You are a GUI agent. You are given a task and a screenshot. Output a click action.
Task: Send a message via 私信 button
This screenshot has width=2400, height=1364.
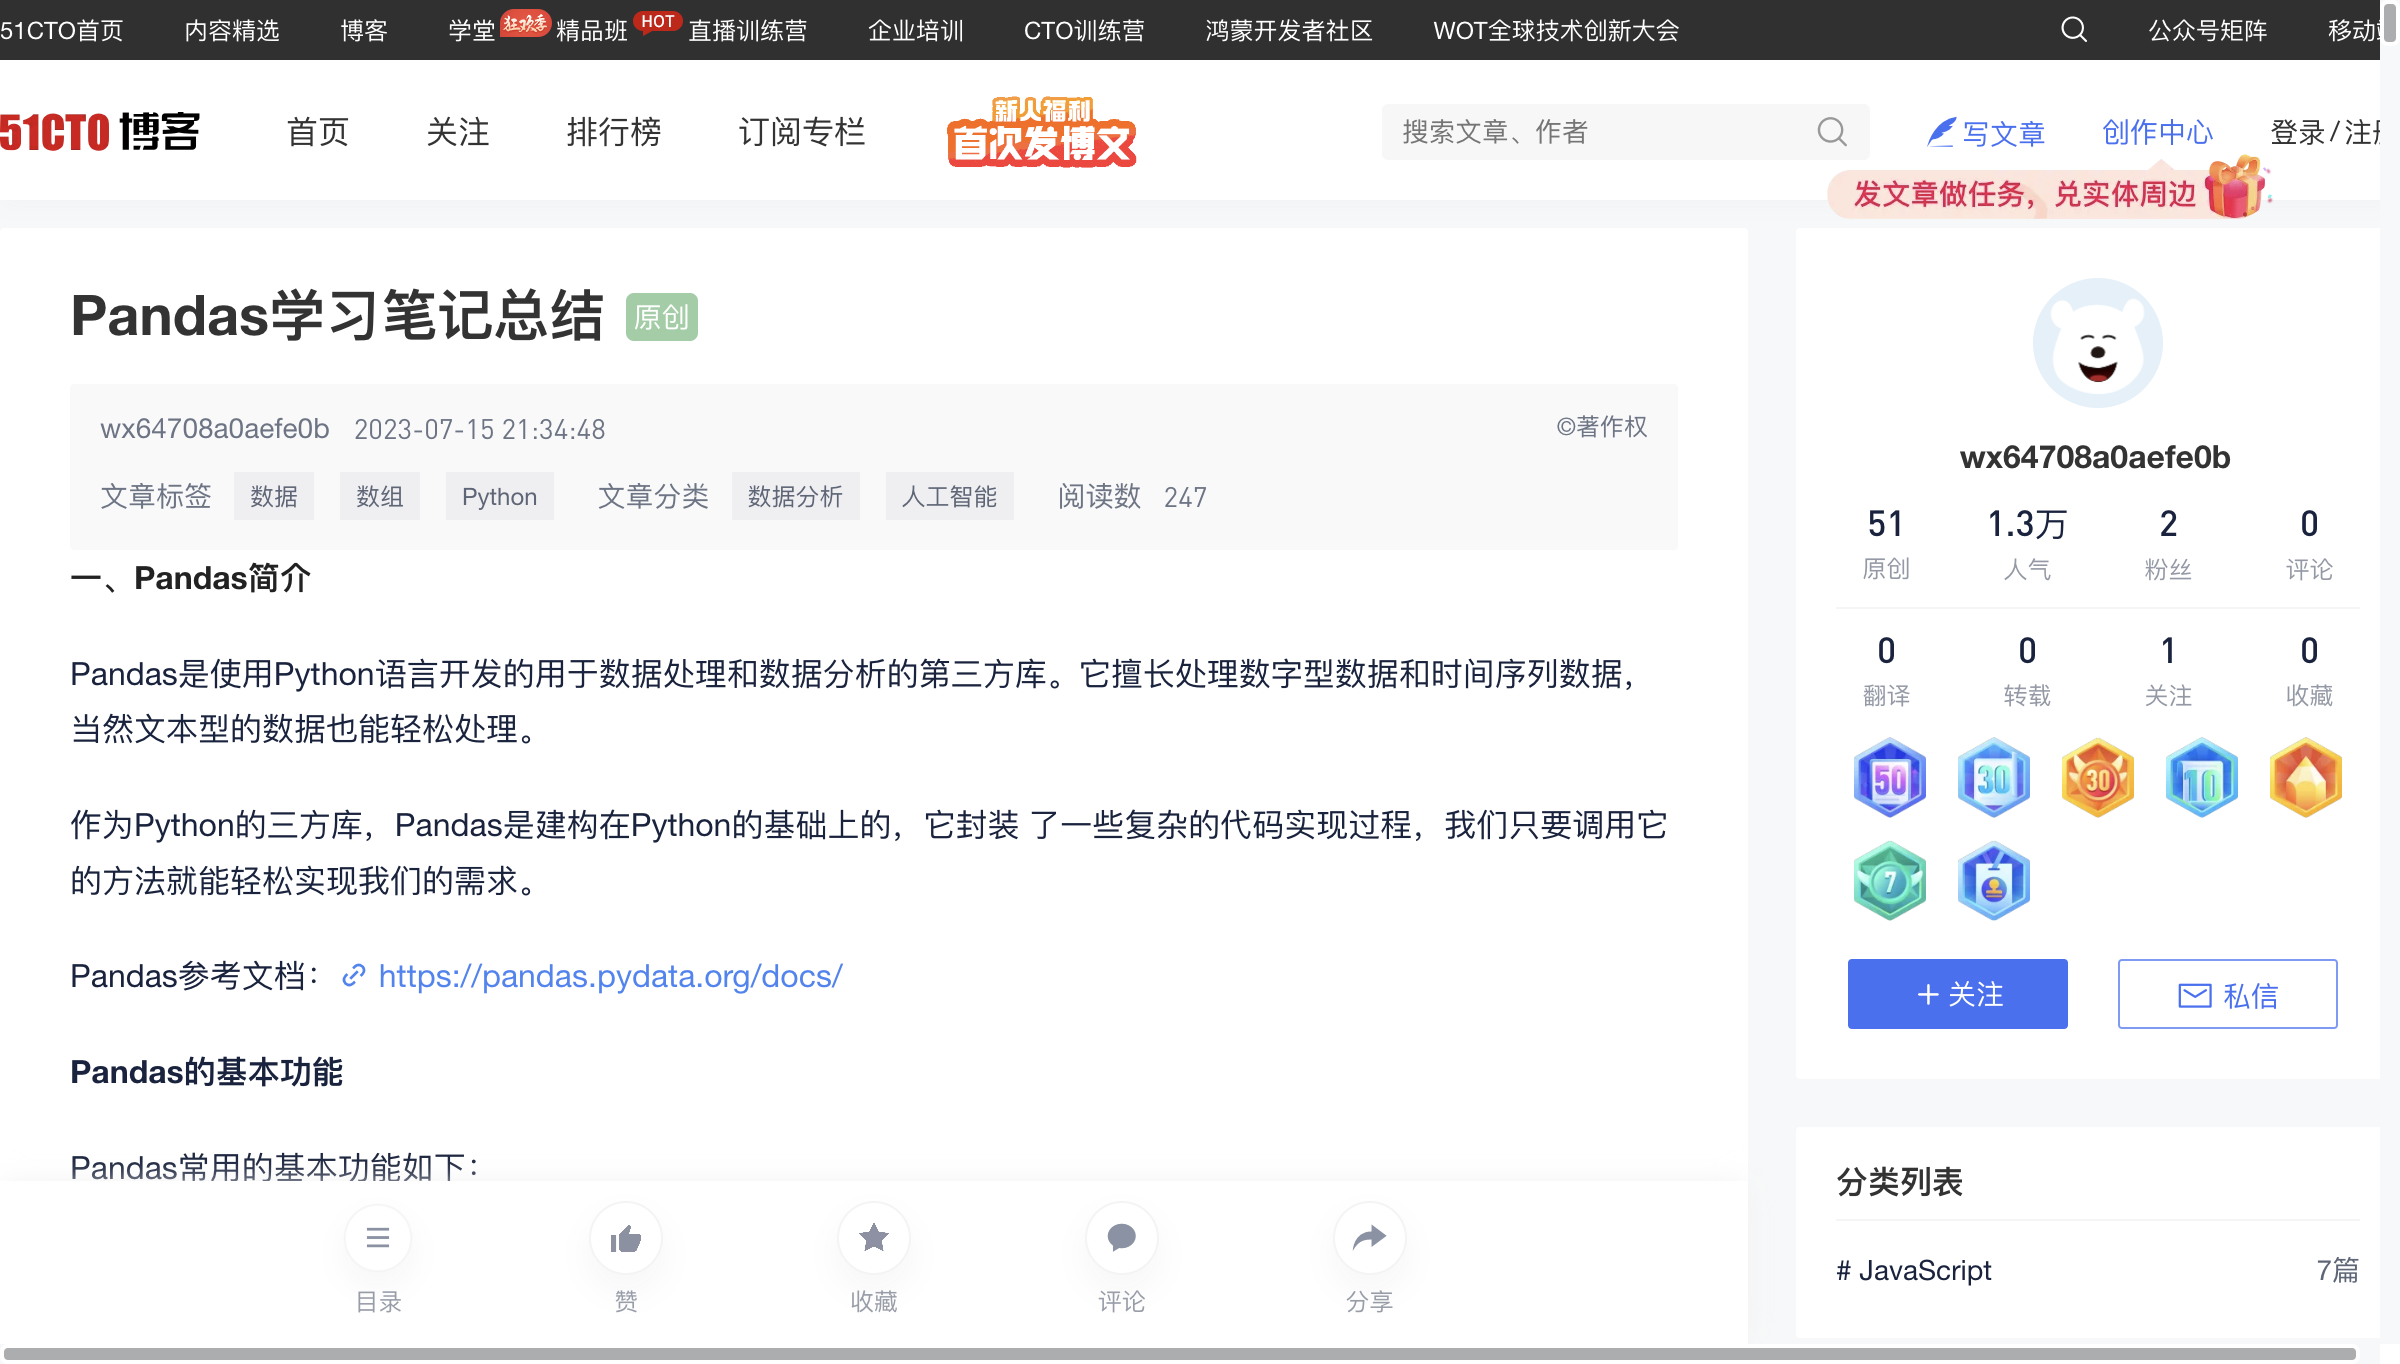pyautogui.click(x=2227, y=994)
